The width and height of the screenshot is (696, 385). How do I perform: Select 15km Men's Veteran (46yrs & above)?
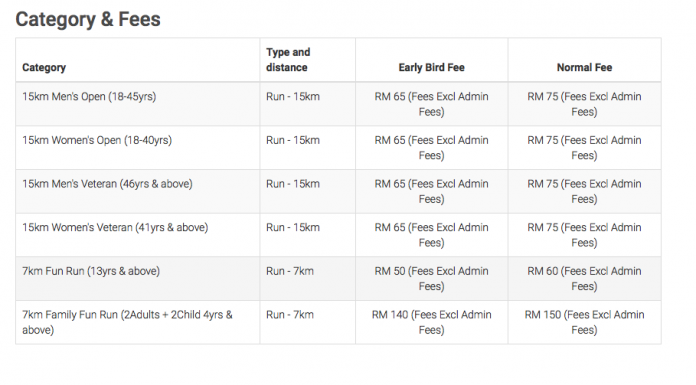[x=107, y=184]
